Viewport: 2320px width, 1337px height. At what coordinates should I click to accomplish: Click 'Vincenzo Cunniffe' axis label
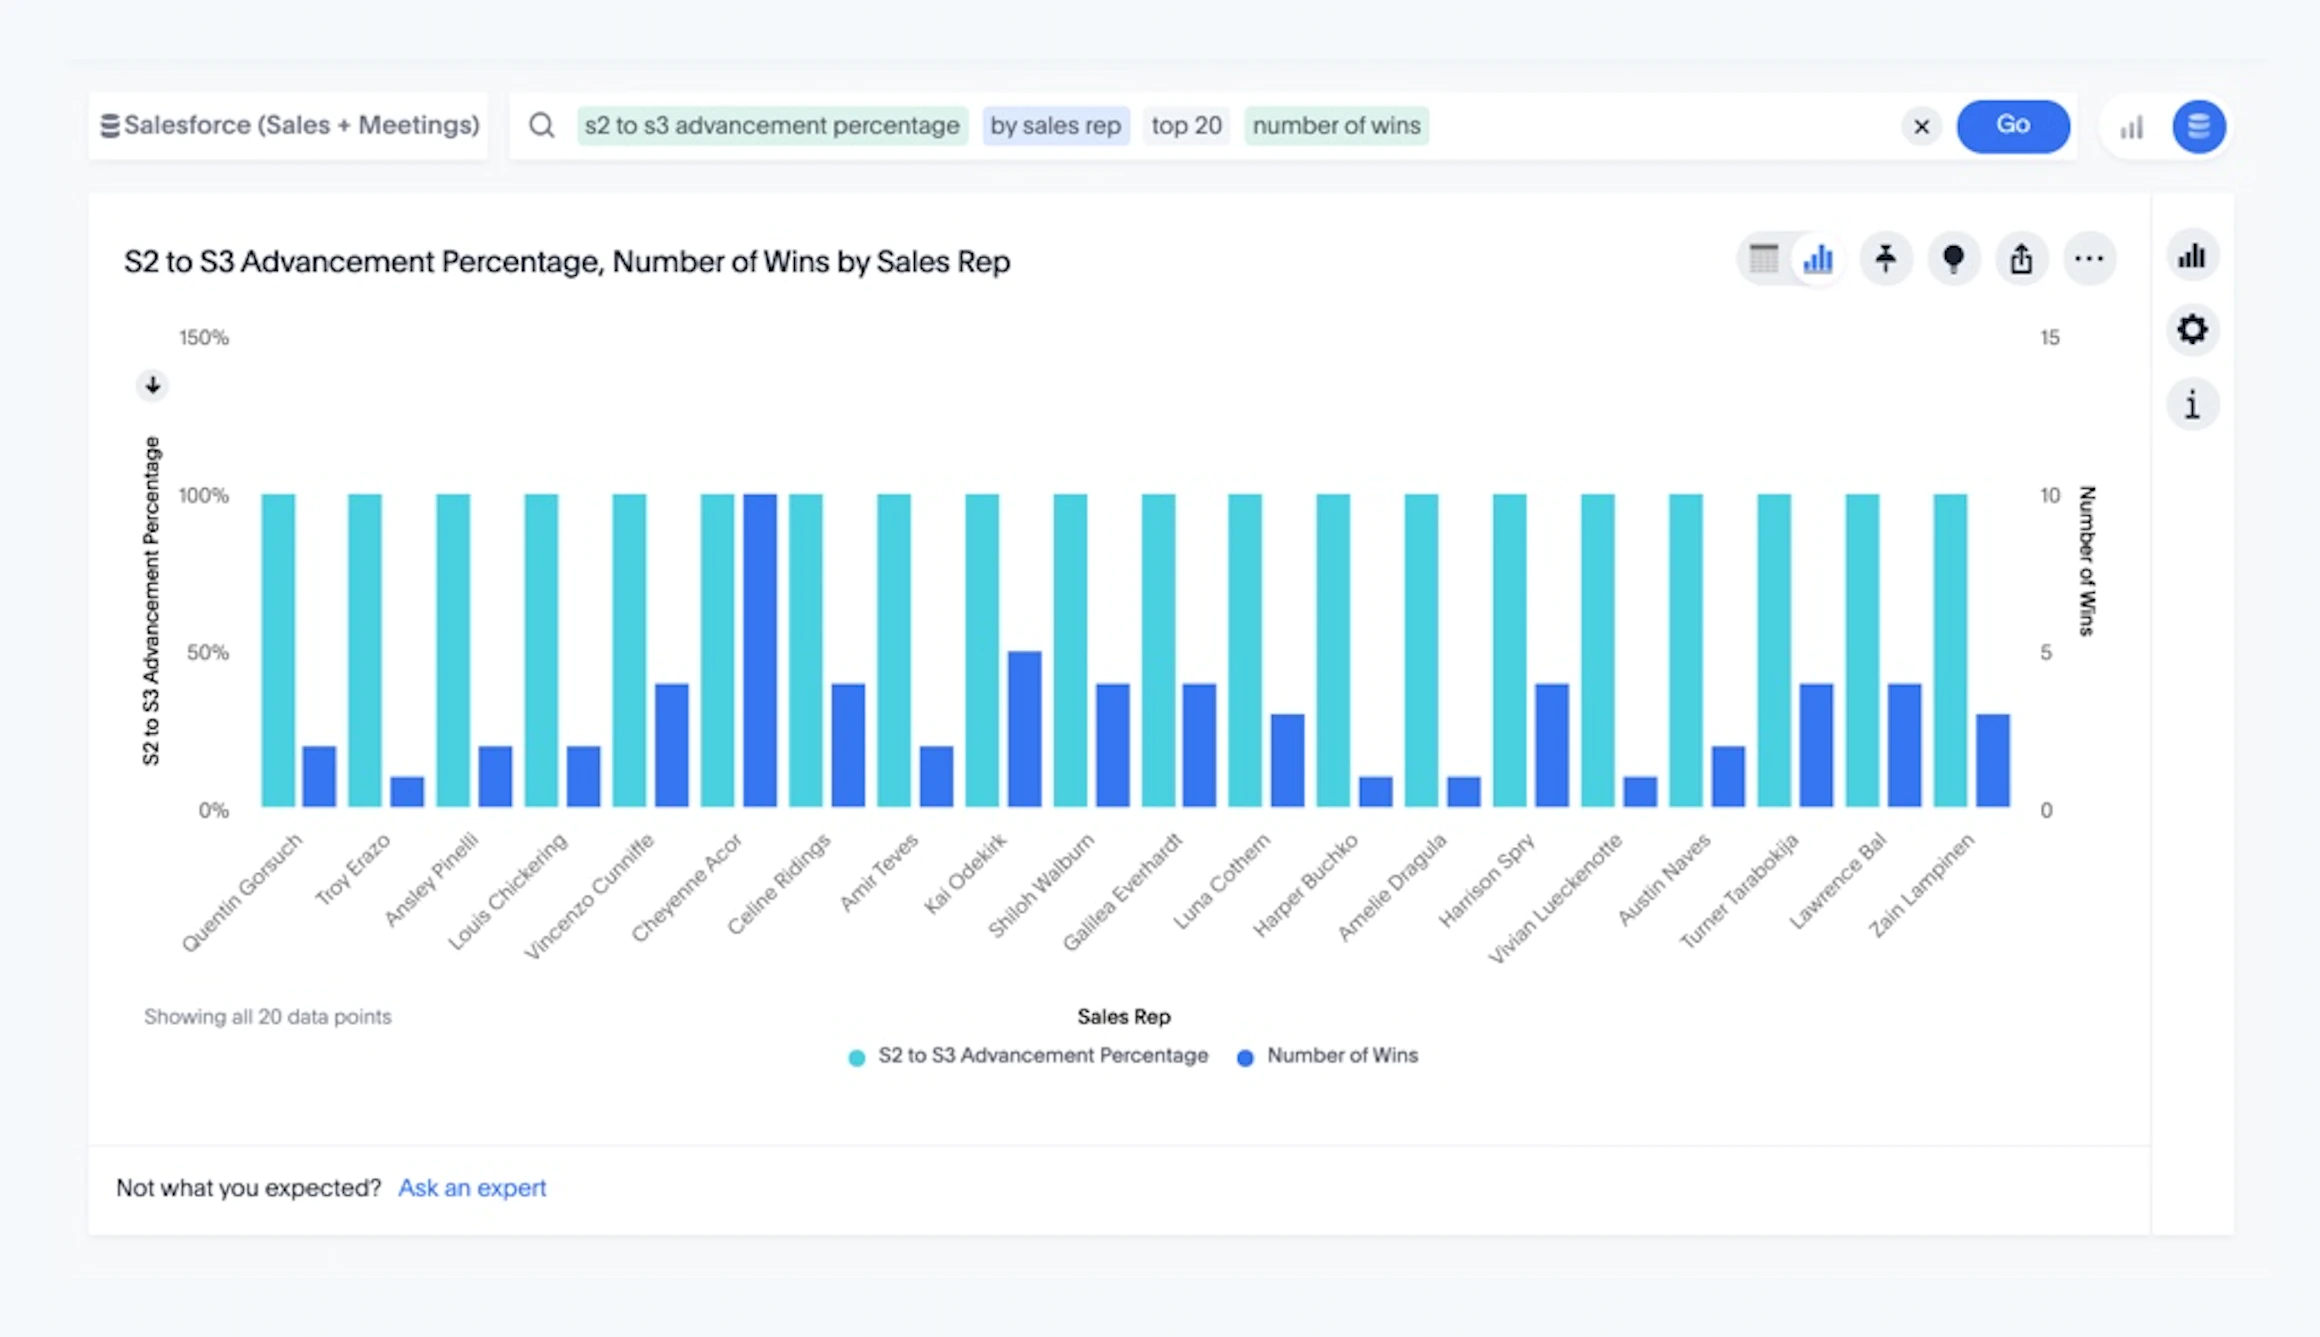coord(589,897)
